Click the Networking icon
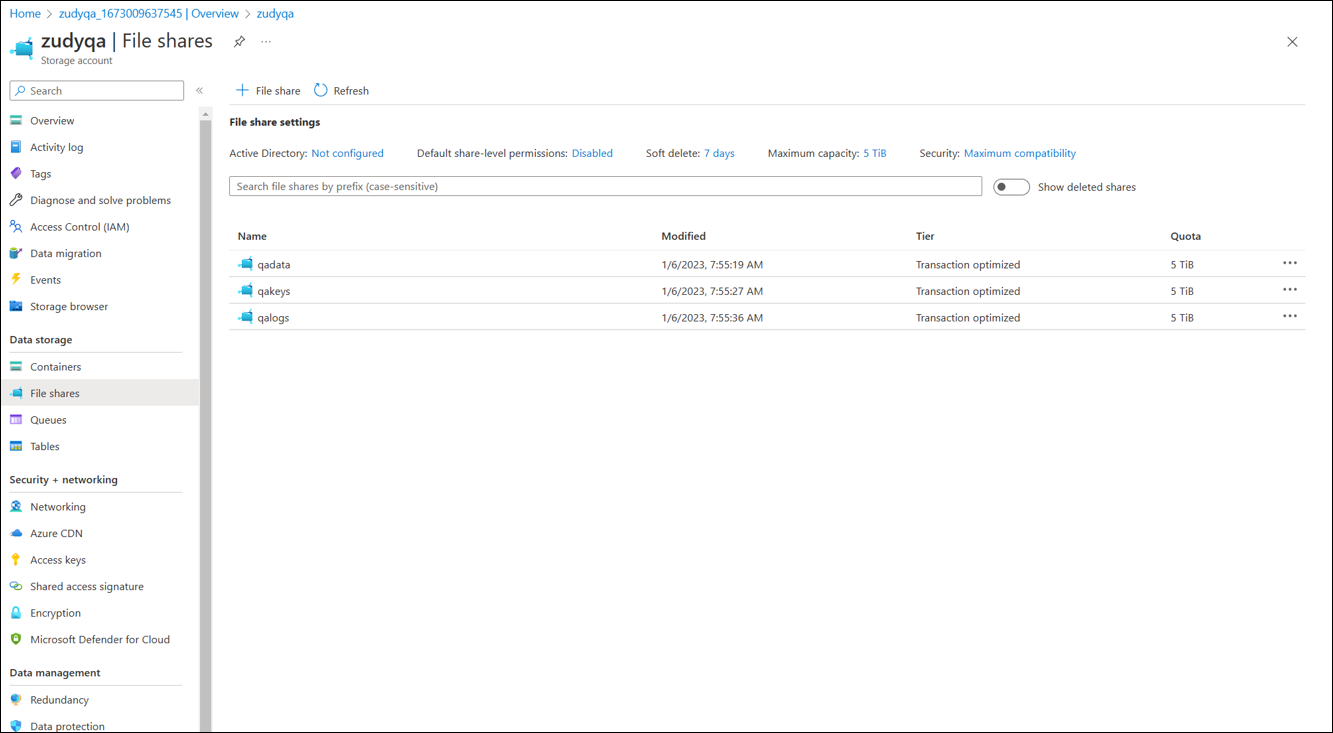Viewport: 1333px width, 733px height. point(16,507)
